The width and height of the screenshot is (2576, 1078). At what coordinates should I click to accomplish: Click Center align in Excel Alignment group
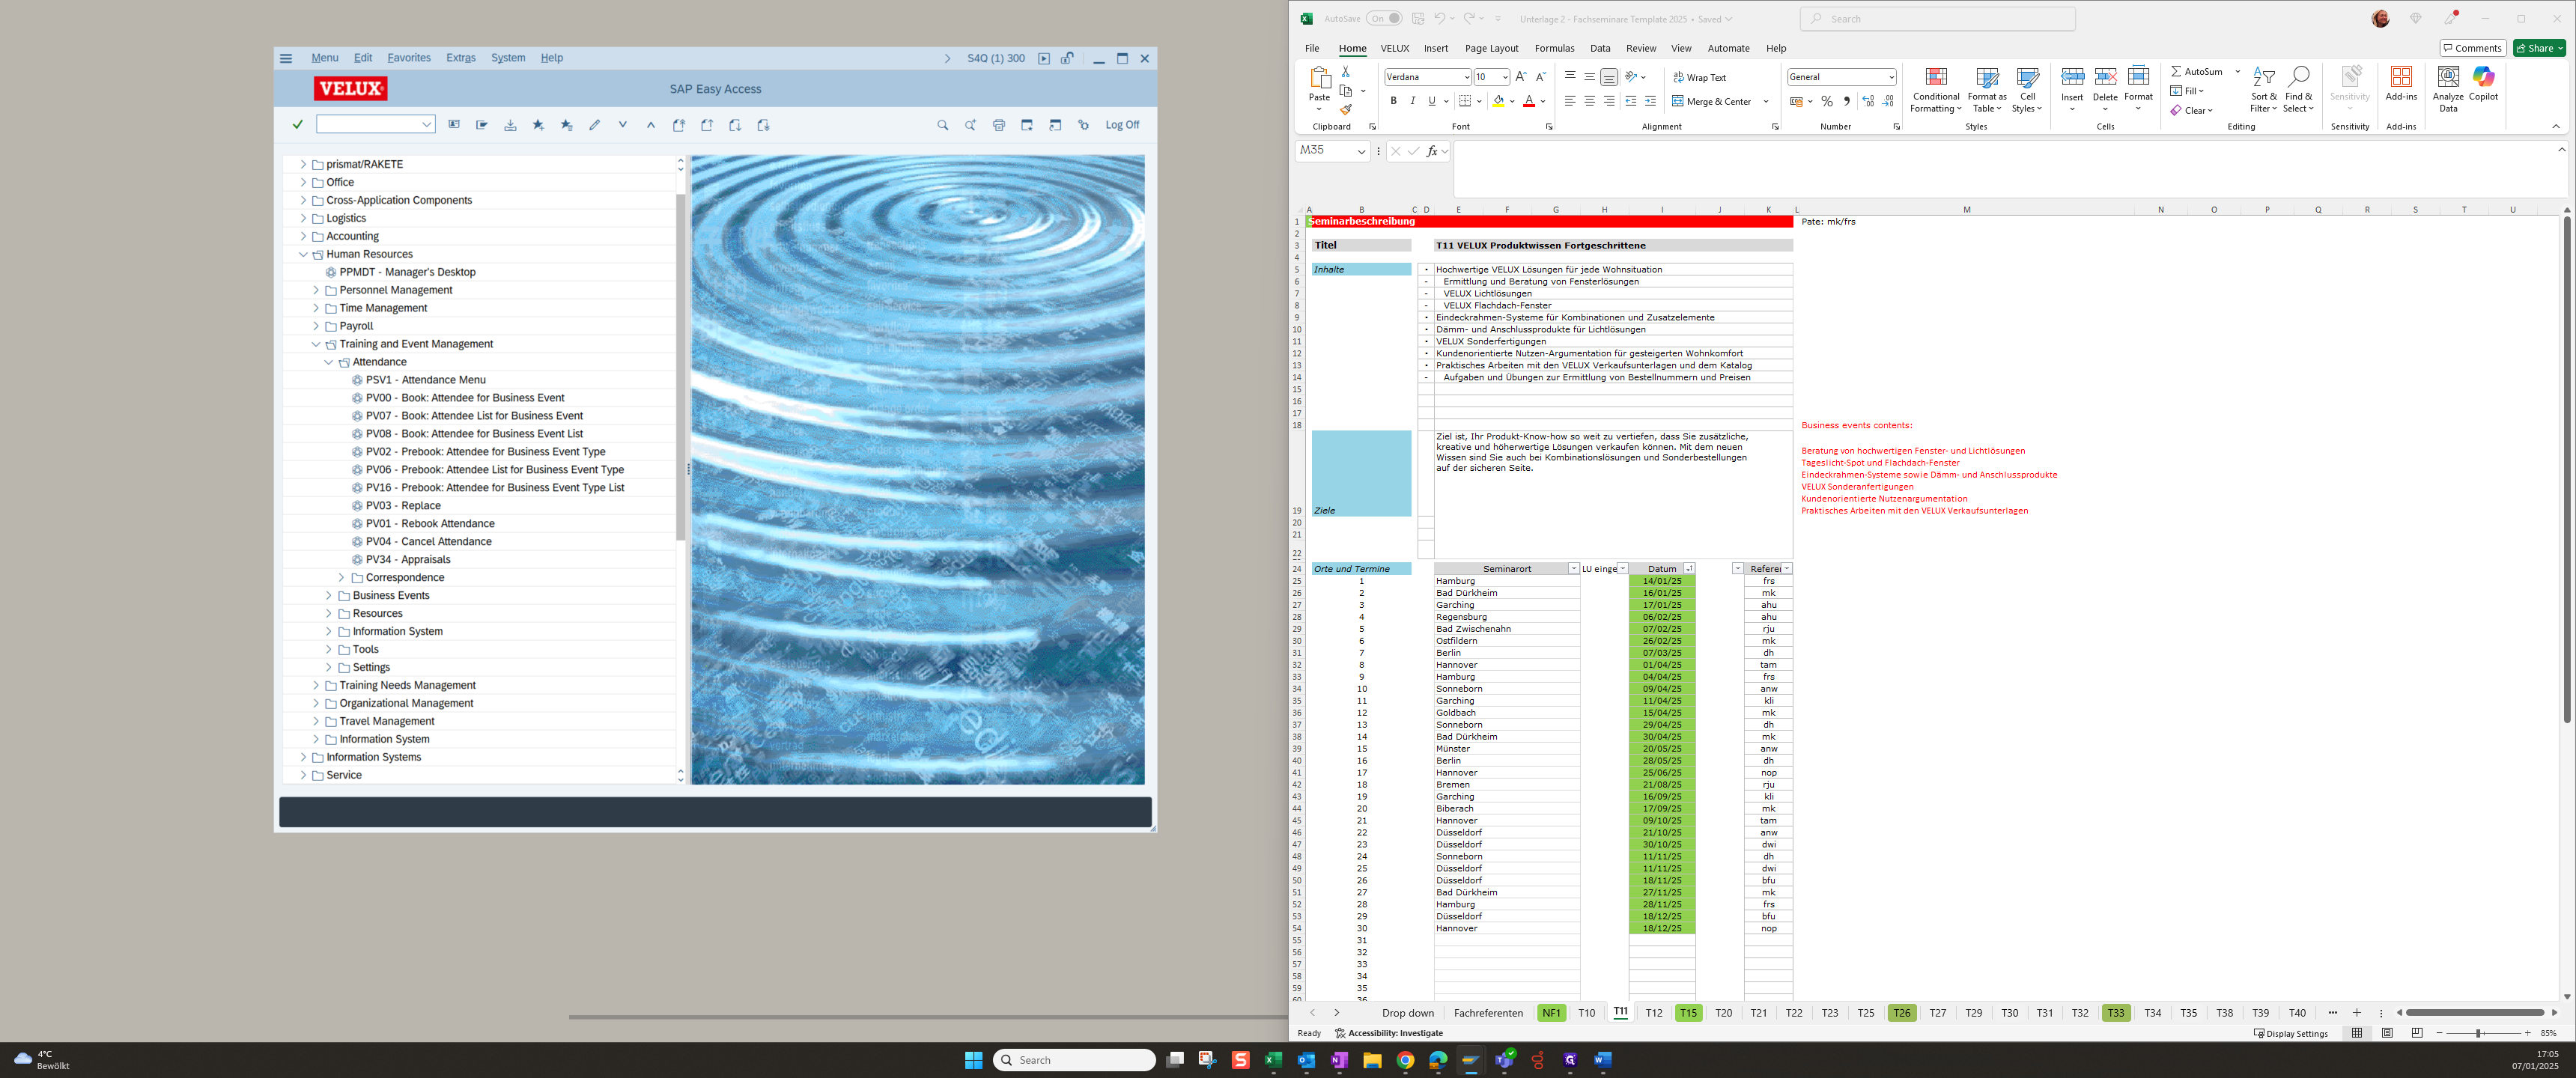[x=1589, y=101]
